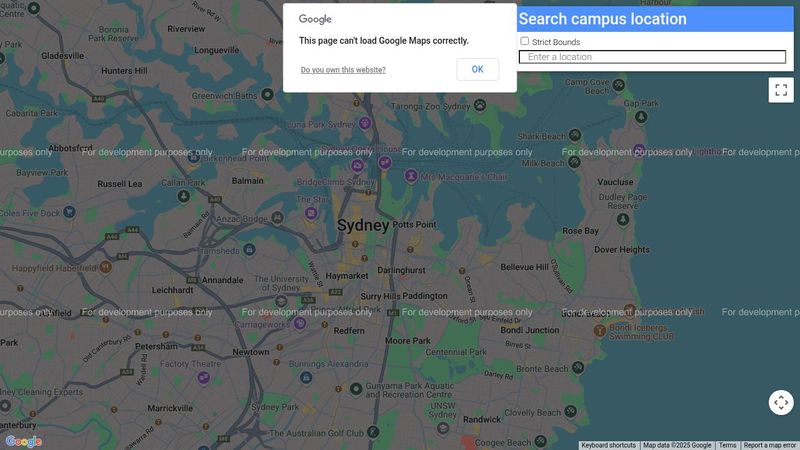Image resolution: width=800 pixels, height=450 pixels.
Task: Select the Mrs Macquarie's Chair marker icon
Action: point(411,176)
